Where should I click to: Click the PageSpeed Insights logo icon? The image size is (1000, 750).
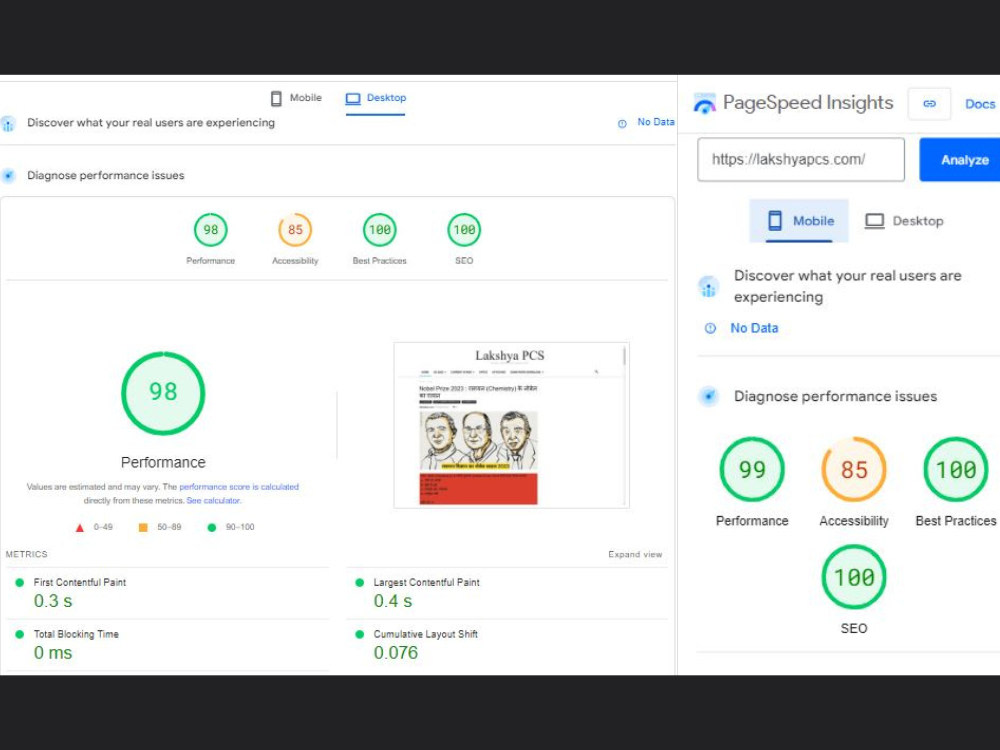[704, 103]
